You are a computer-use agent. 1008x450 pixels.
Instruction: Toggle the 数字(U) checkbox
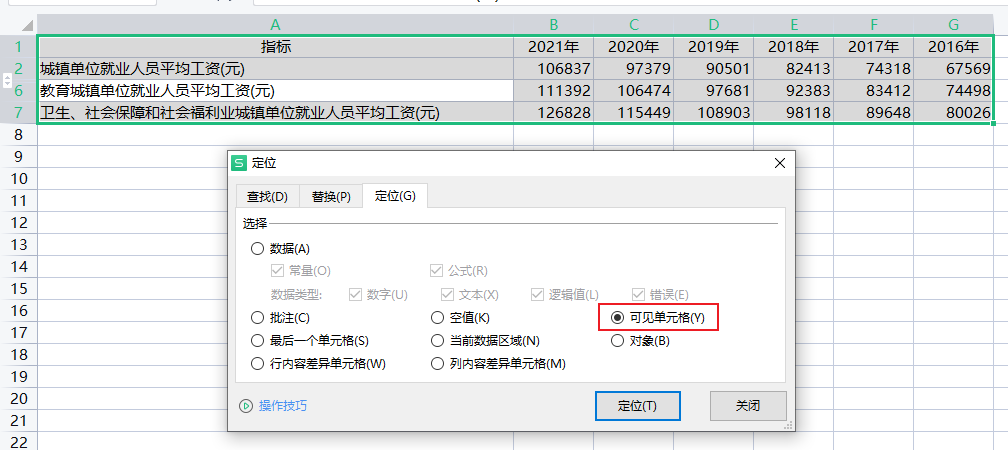point(355,294)
